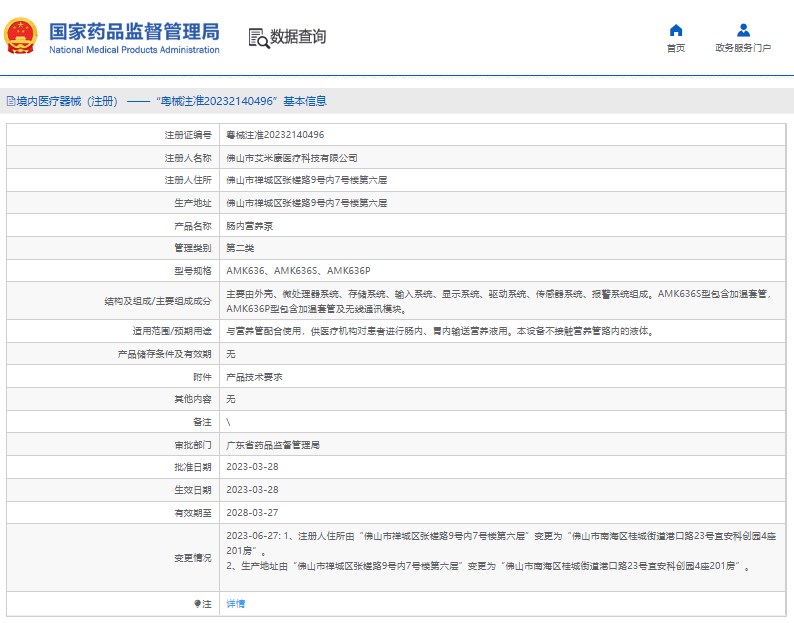The height and width of the screenshot is (623, 794).
Task: Open the government service portal icon
Action: (743, 30)
